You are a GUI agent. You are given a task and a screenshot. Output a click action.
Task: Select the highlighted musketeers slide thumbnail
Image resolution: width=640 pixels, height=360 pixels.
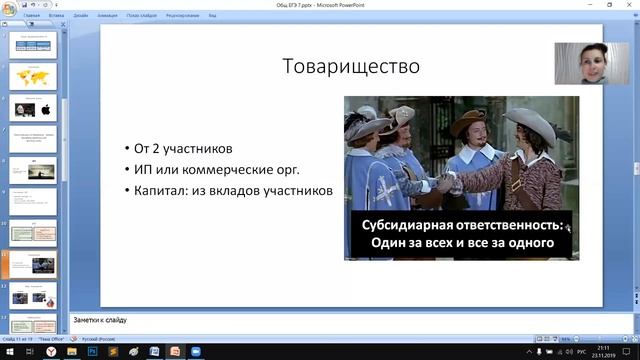pos(33,264)
